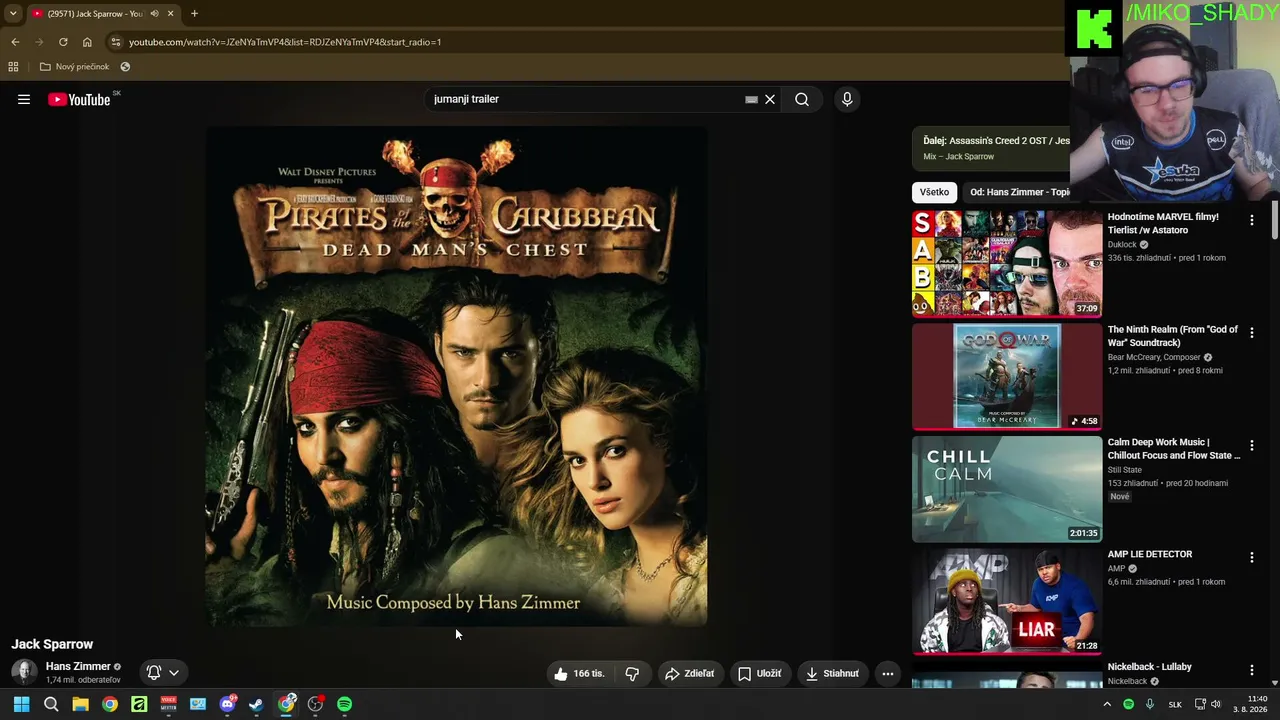Open the browser home button
The image size is (1280, 720).
(87, 42)
